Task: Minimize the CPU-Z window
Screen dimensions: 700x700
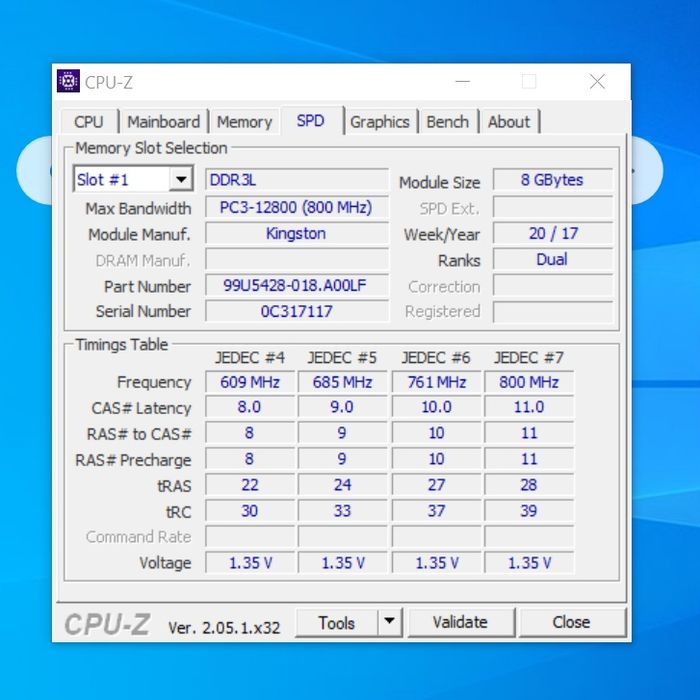Action: point(462,81)
